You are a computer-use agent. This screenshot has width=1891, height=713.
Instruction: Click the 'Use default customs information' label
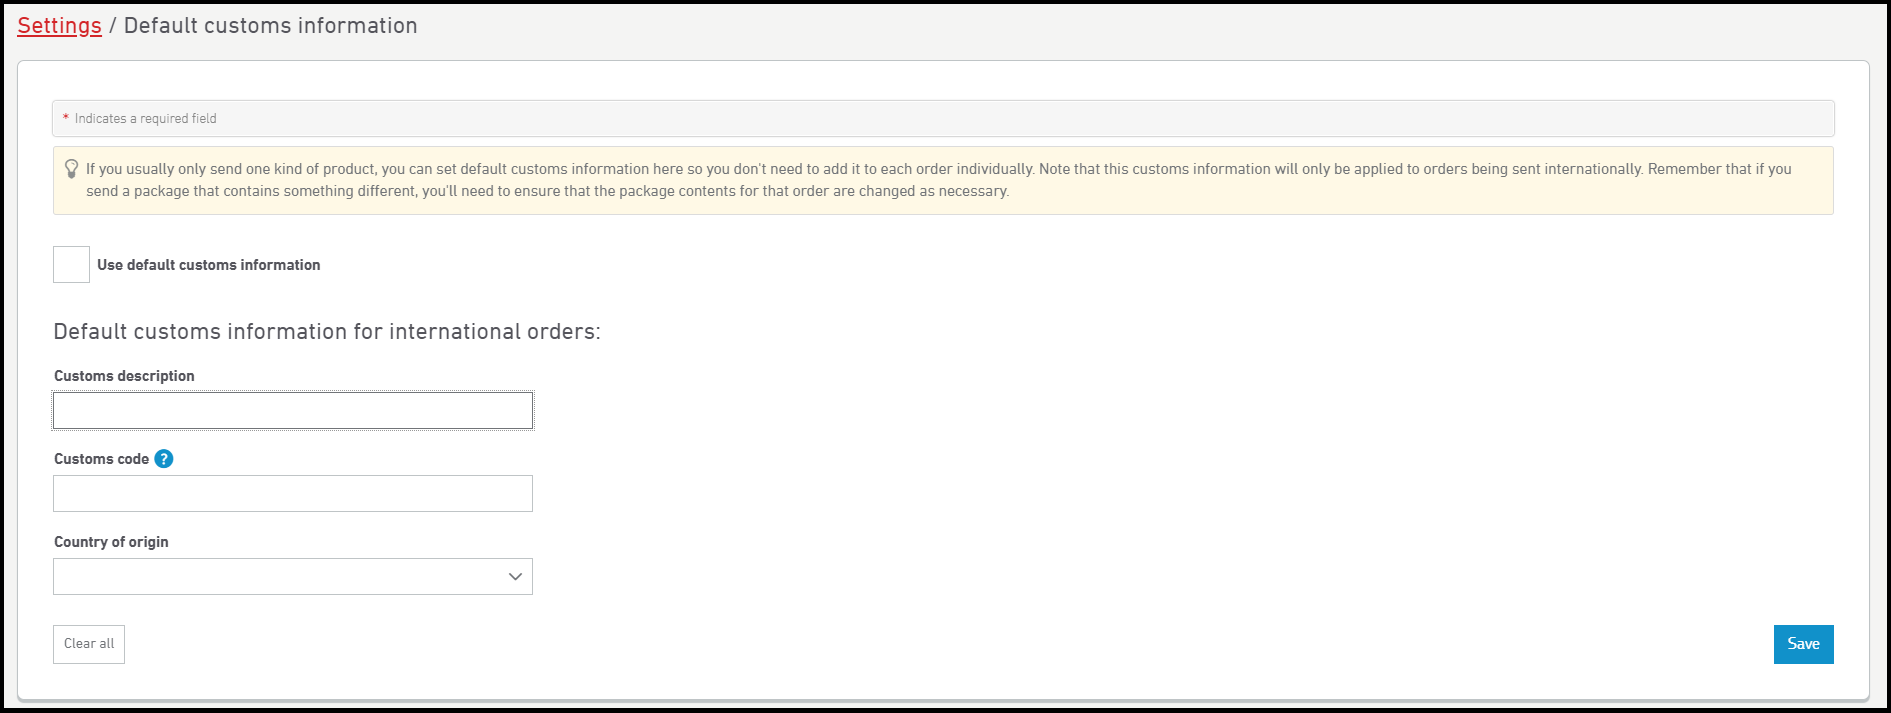click(208, 265)
